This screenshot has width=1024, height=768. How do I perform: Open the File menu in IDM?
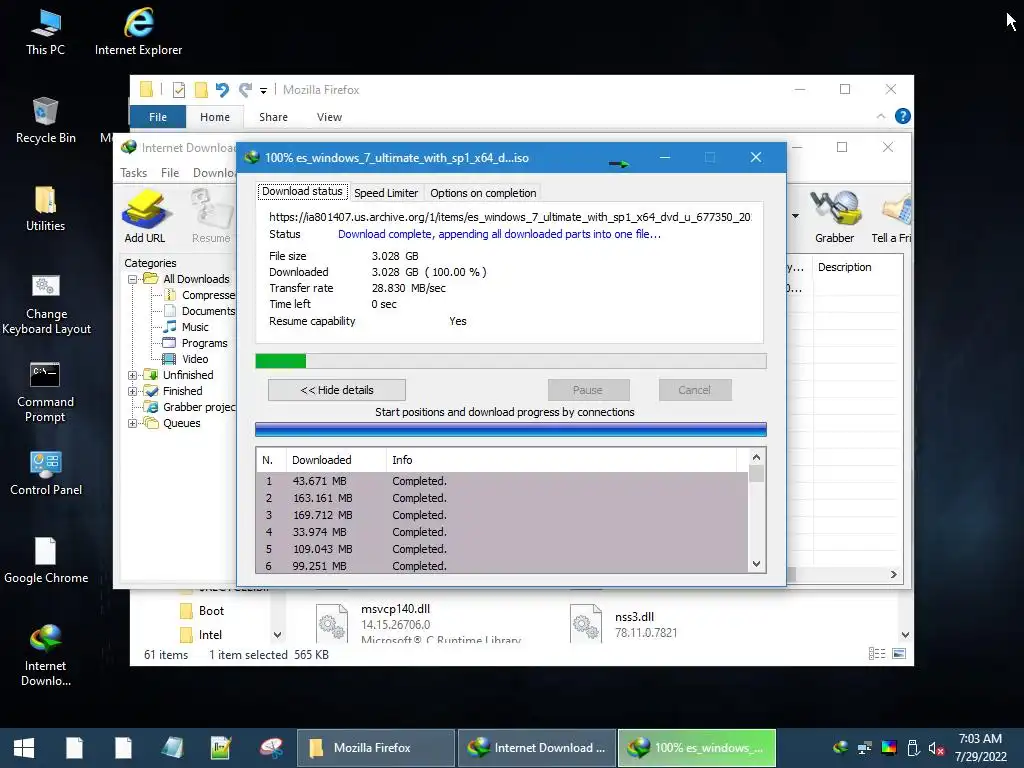click(170, 172)
